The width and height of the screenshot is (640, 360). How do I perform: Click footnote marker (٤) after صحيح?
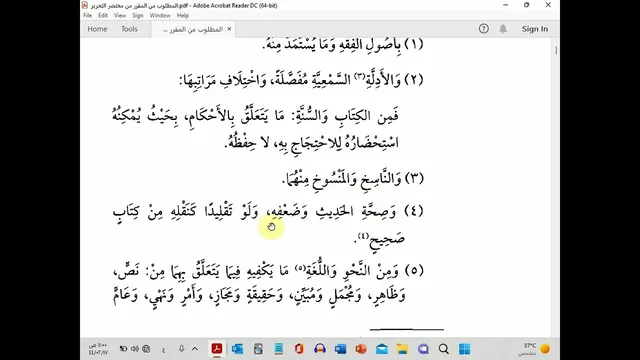tap(363, 236)
